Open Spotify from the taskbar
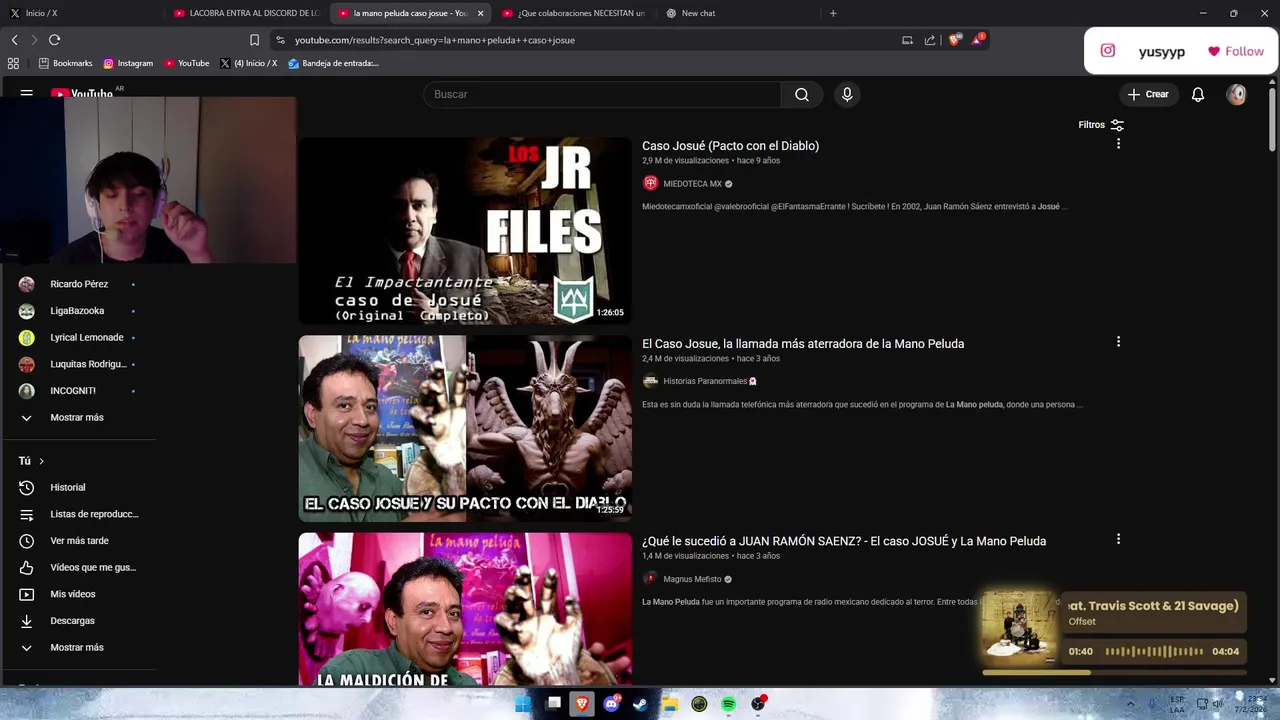1280x720 pixels. (729, 704)
